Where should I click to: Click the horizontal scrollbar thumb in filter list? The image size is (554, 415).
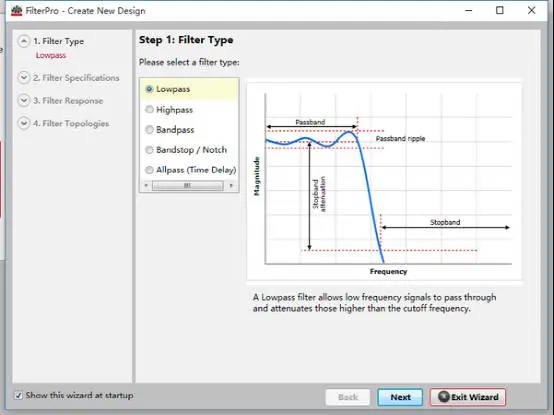click(188, 185)
